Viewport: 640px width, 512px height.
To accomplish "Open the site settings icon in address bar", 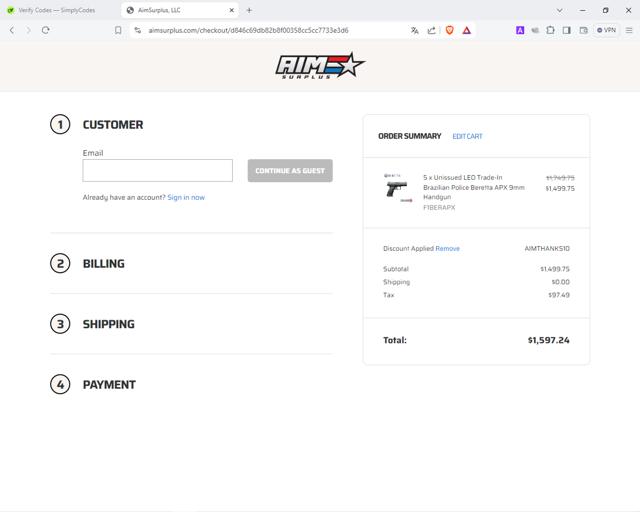I will tap(138, 30).
